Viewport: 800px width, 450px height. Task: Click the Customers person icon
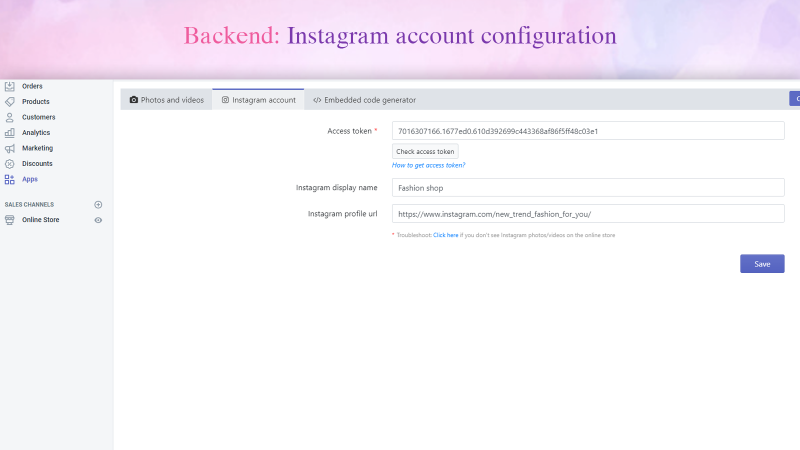(10, 117)
